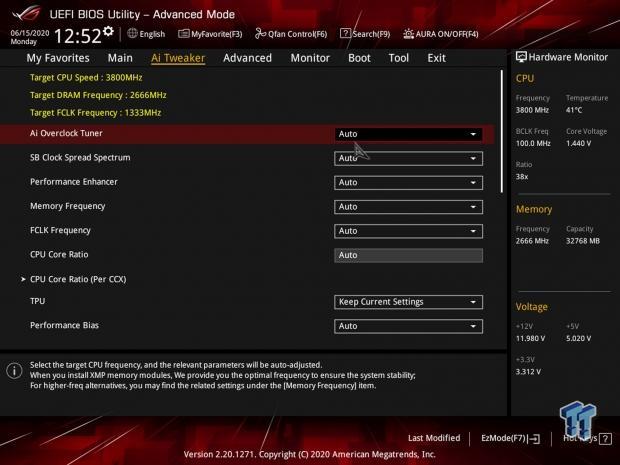Open Performance Enhancer dropdown
Viewport: 620px width, 465px height.
click(408, 183)
